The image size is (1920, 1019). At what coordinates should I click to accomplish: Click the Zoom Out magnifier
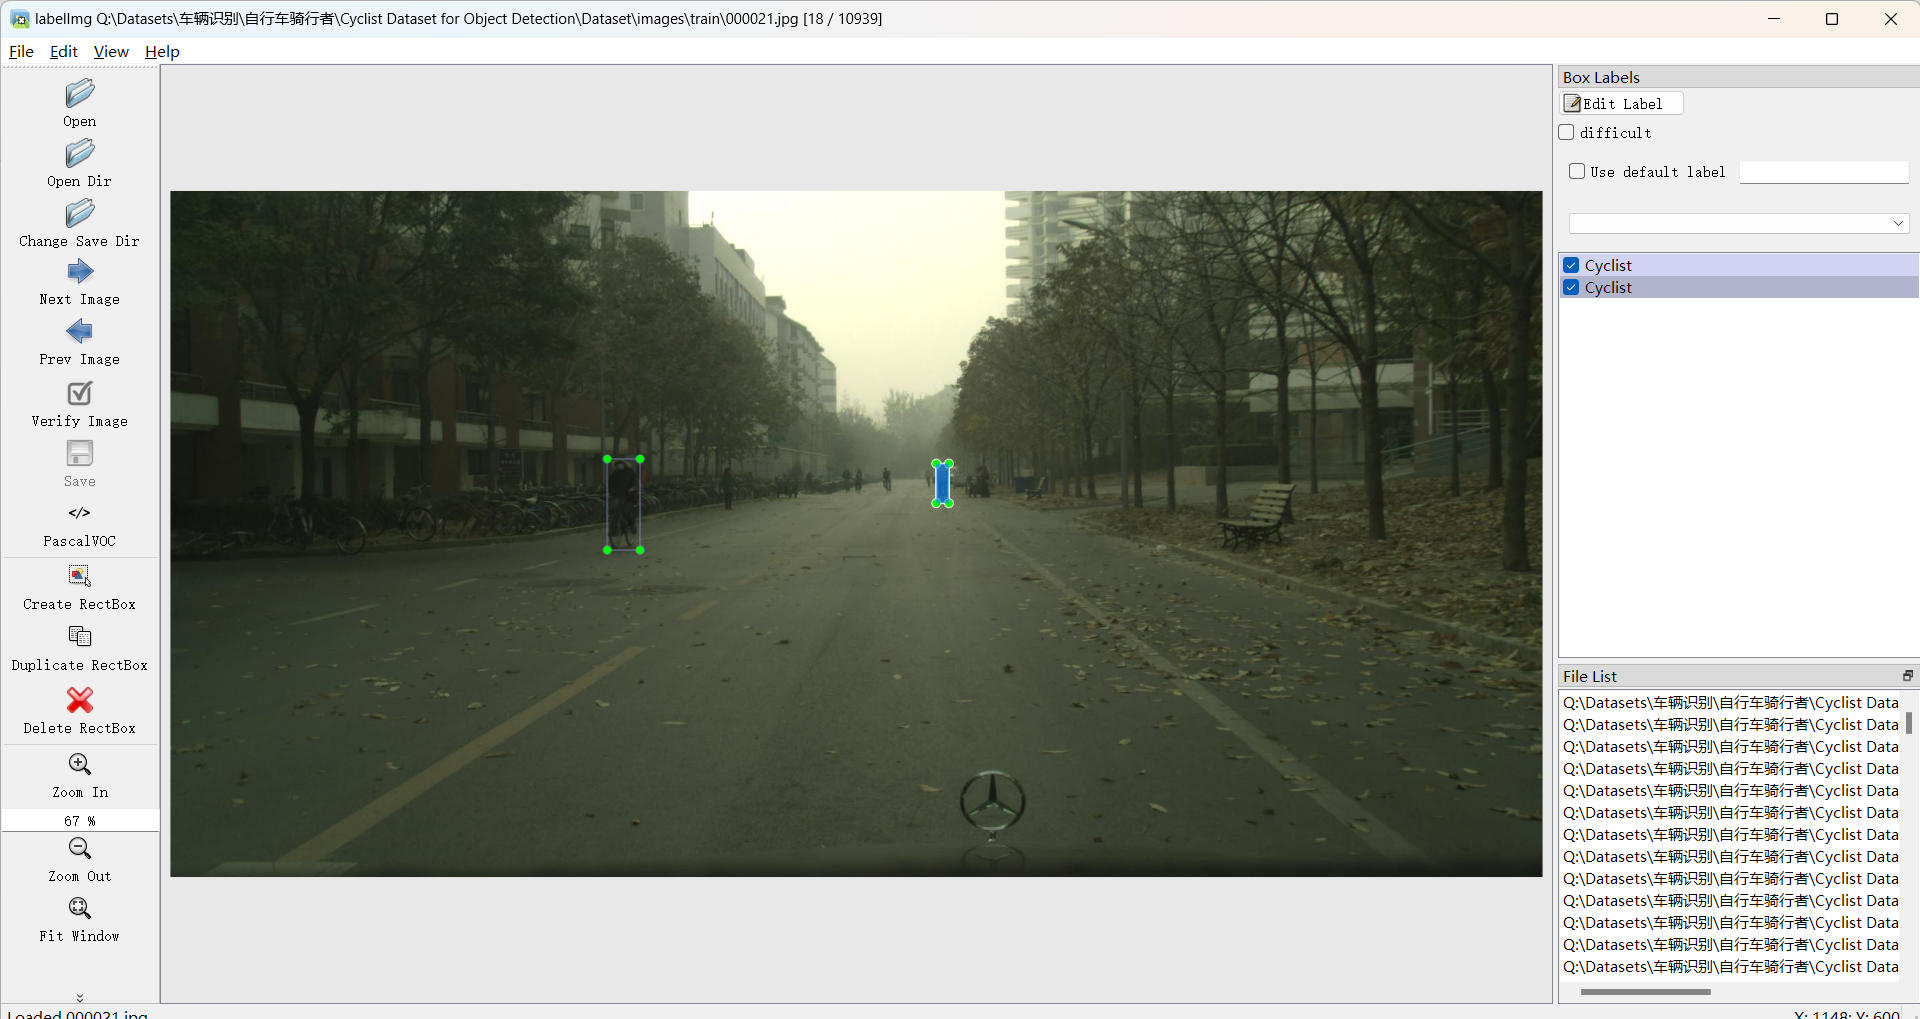click(x=80, y=848)
